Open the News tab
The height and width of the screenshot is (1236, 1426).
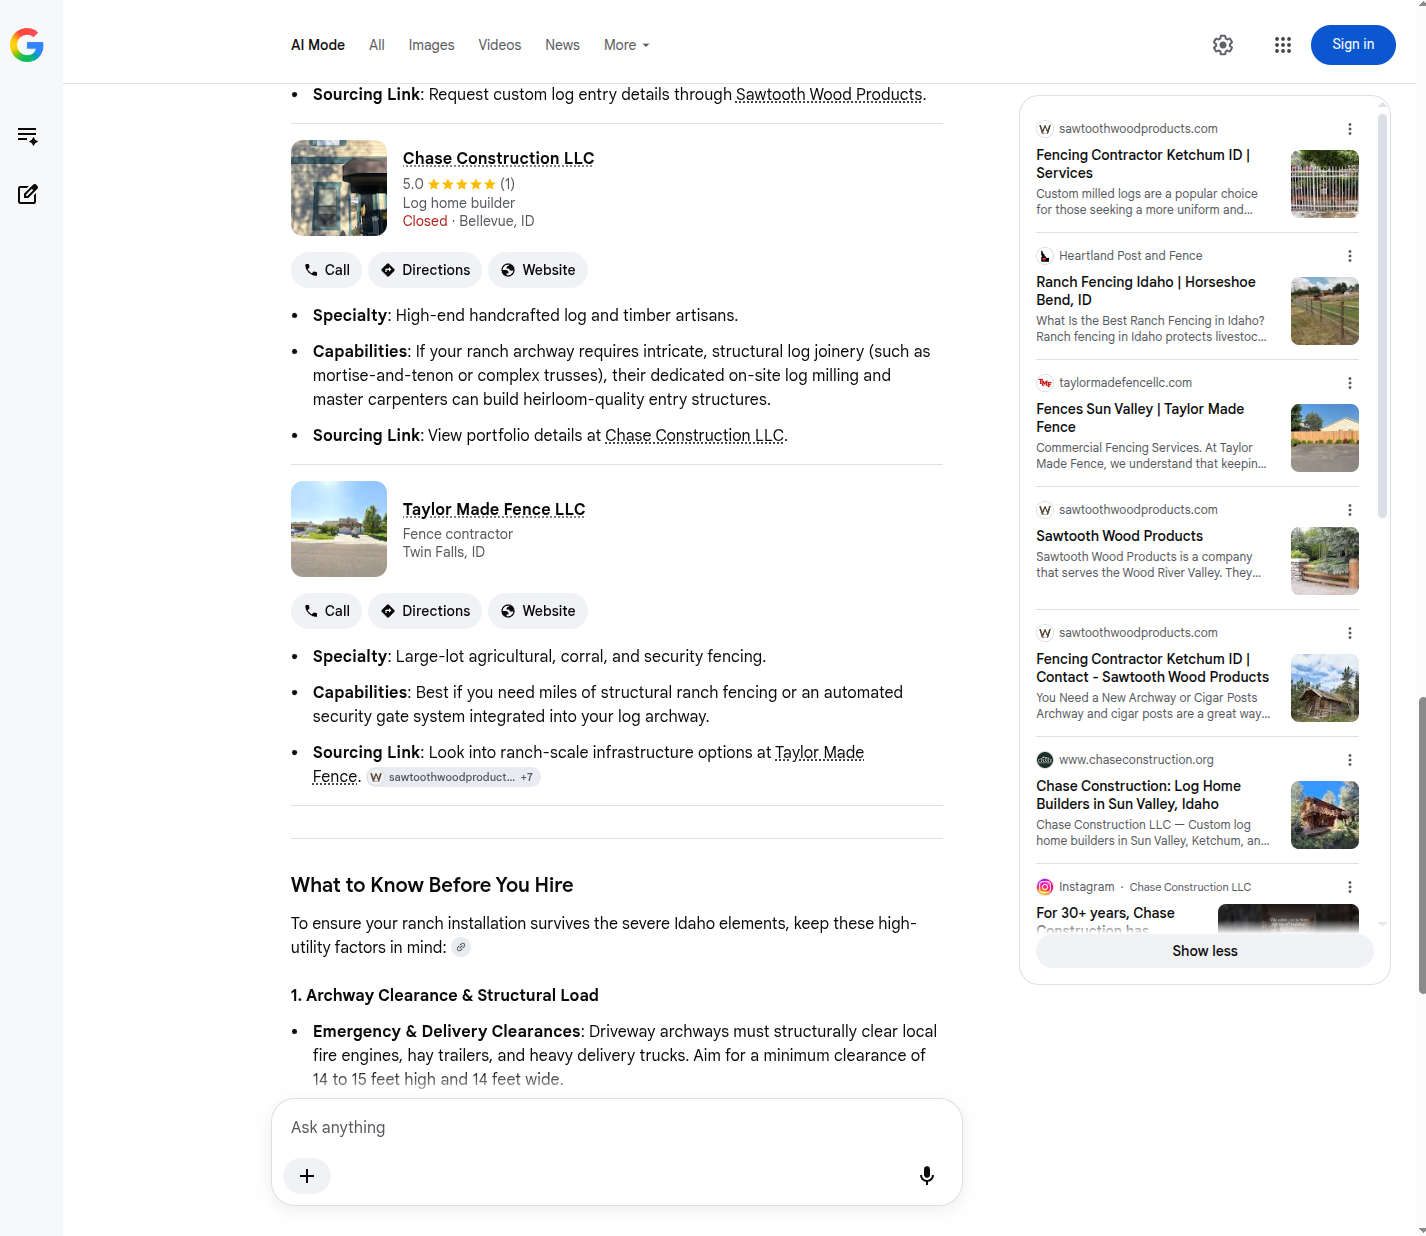[562, 45]
